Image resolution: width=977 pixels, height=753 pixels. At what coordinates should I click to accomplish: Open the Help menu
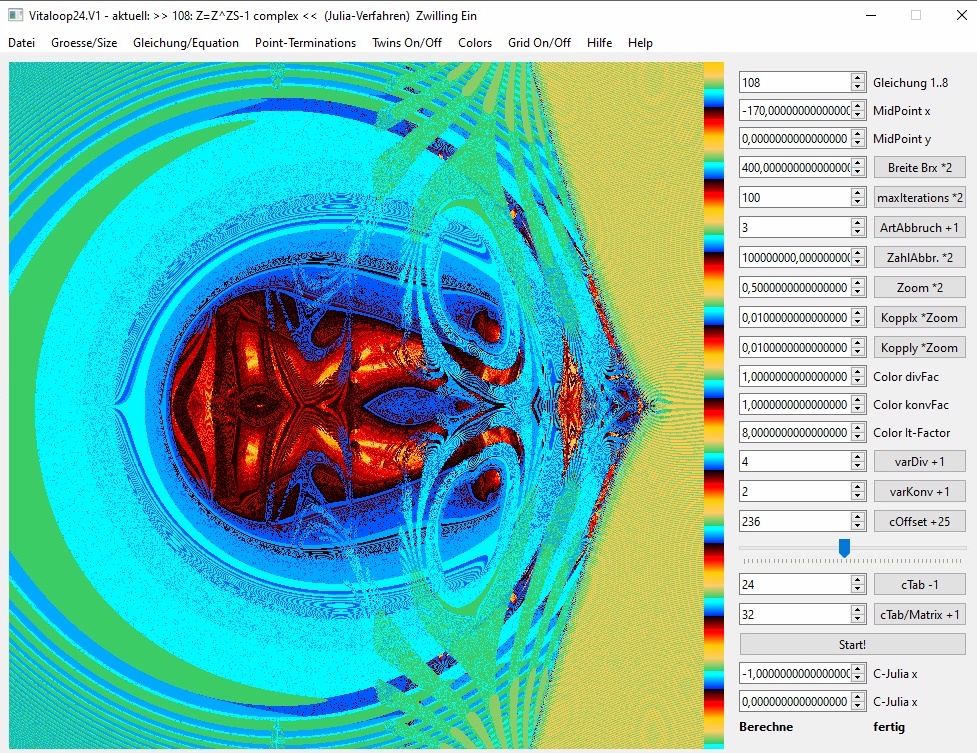[x=640, y=42]
